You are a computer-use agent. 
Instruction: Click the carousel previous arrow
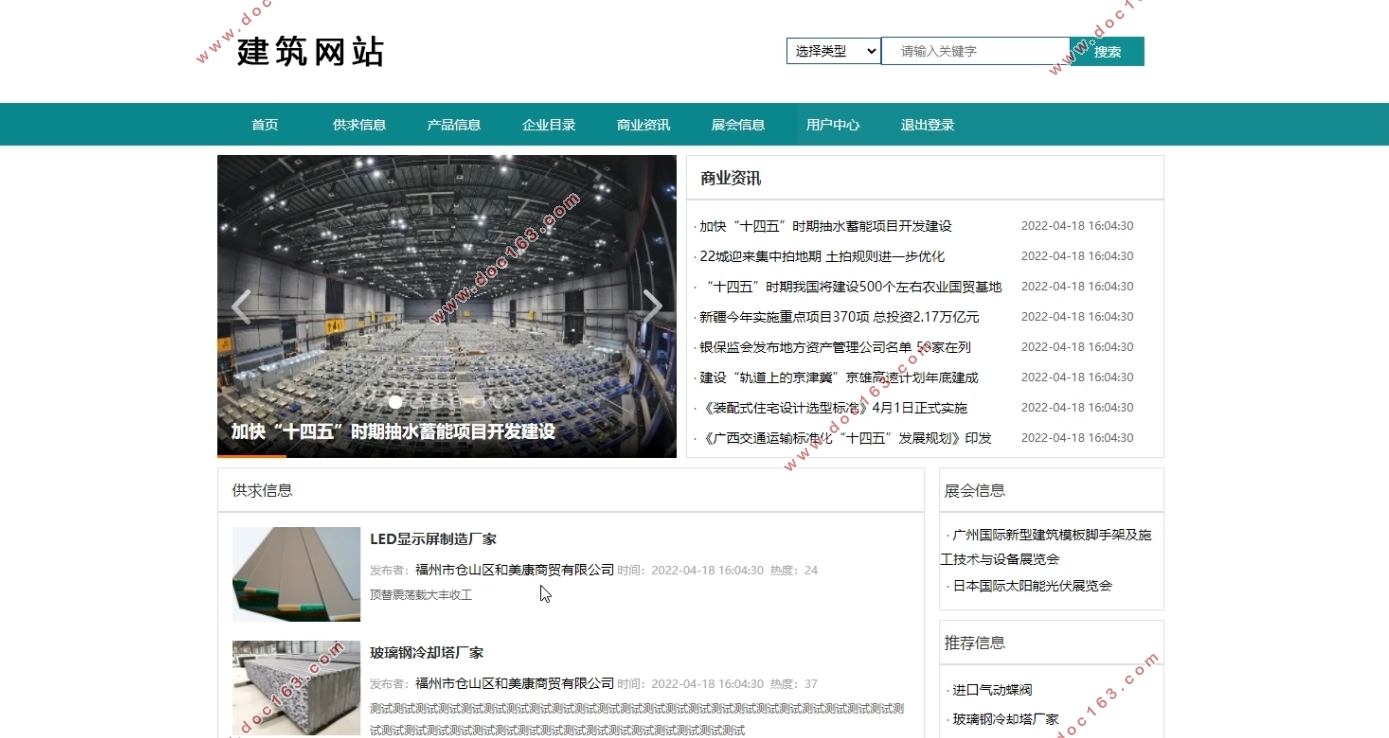[x=241, y=306]
